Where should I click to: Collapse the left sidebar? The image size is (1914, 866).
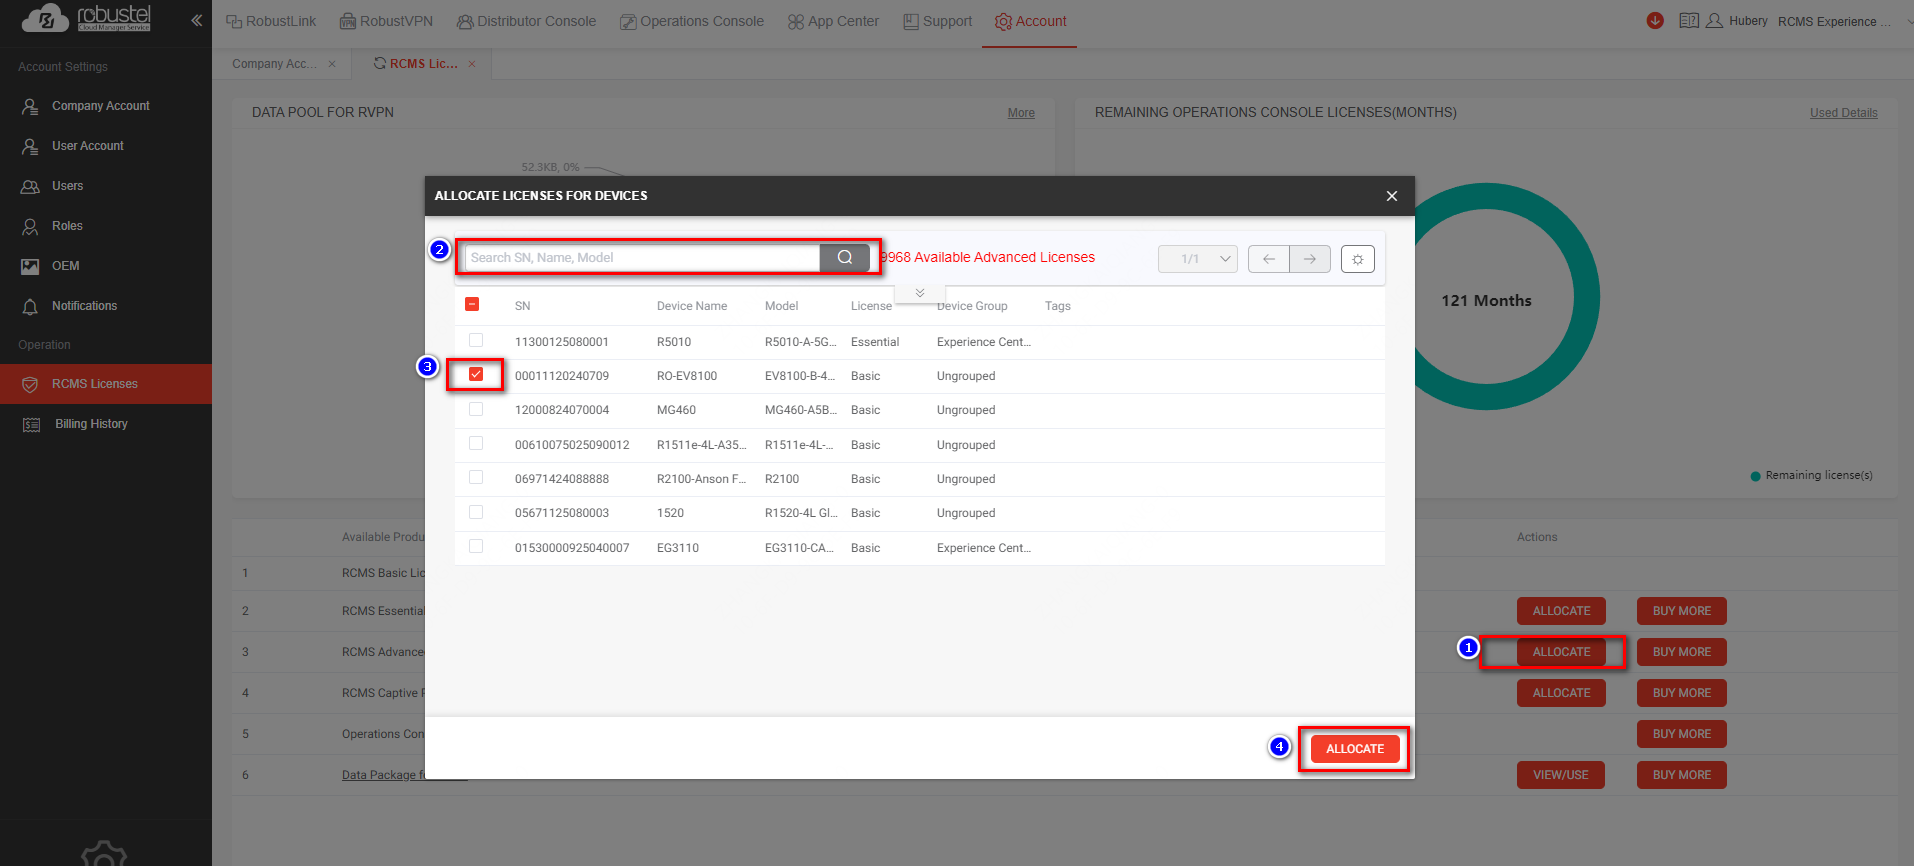[196, 20]
